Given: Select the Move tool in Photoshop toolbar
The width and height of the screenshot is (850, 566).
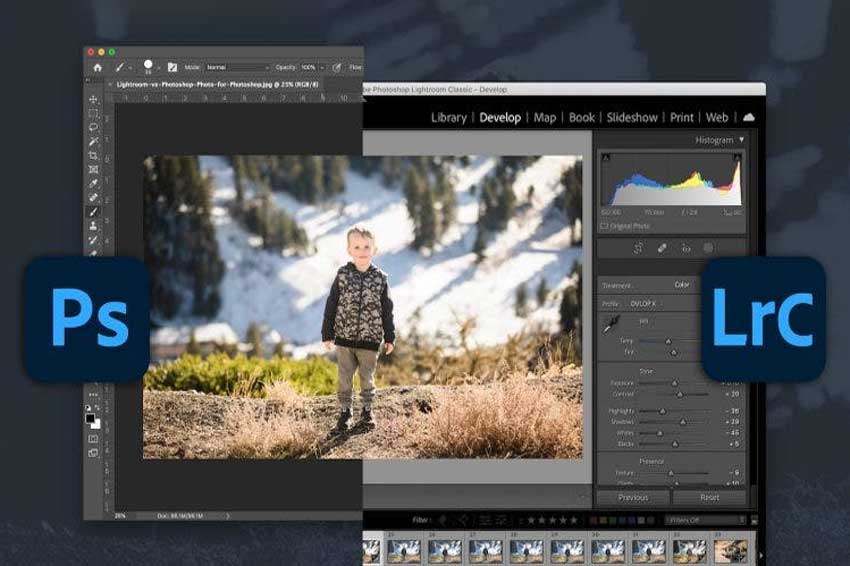Looking at the screenshot, I should click(93, 99).
